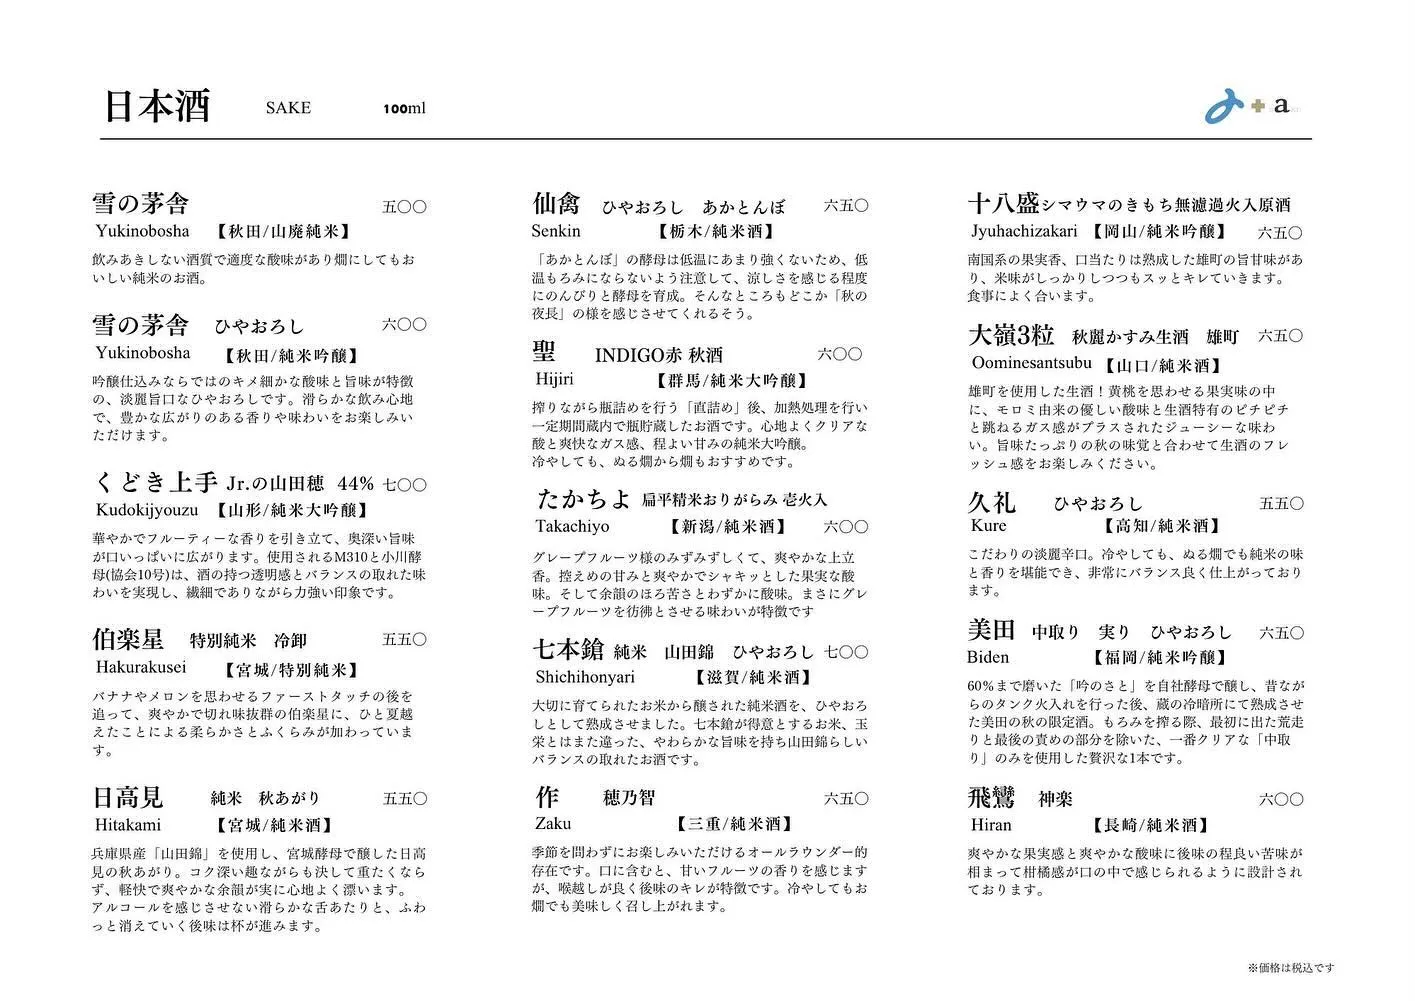Click the SAKE subtitle text
Viewport: 1415px width, 1001px height.
pyautogui.click(x=288, y=108)
